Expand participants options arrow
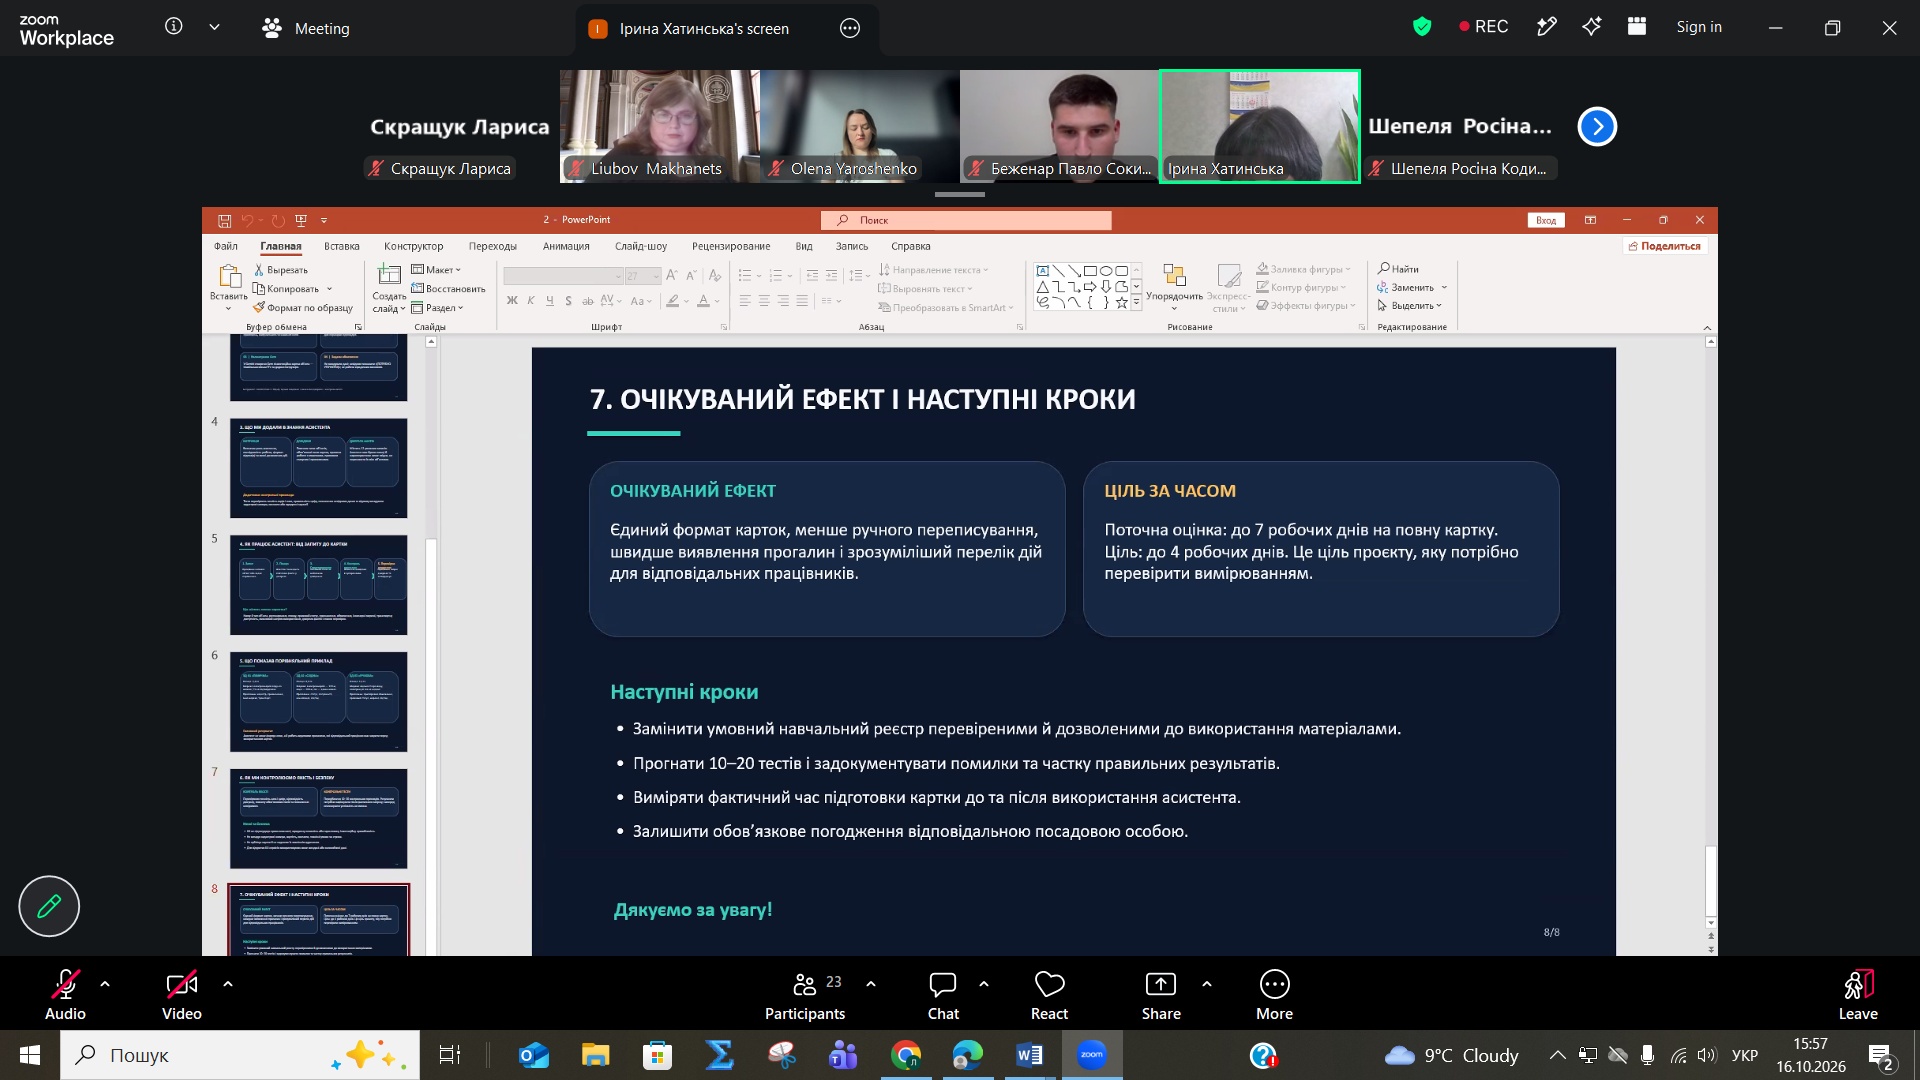The width and height of the screenshot is (1920, 1080). pyautogui.click(x=871, y=984)
